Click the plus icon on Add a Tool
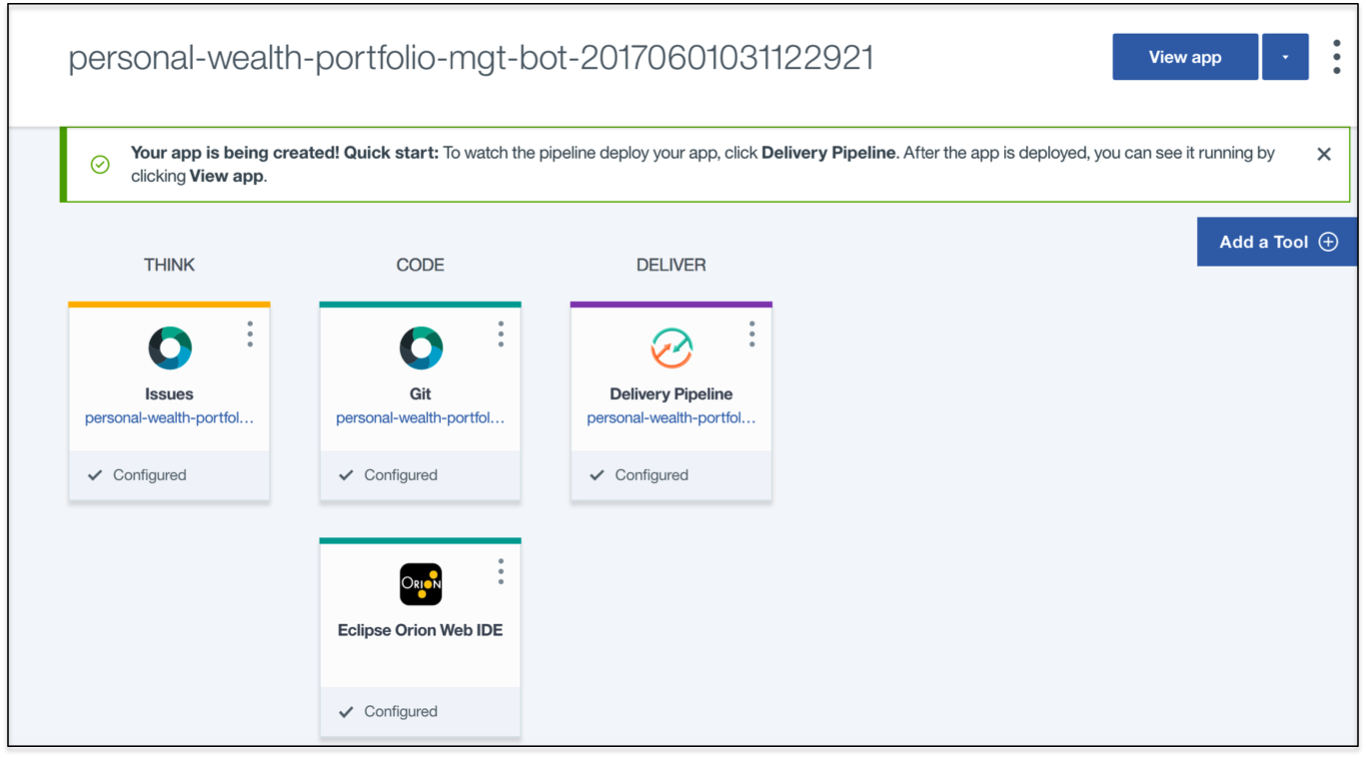Viewport: 1366px width, 758px height. coord(1328,242)
